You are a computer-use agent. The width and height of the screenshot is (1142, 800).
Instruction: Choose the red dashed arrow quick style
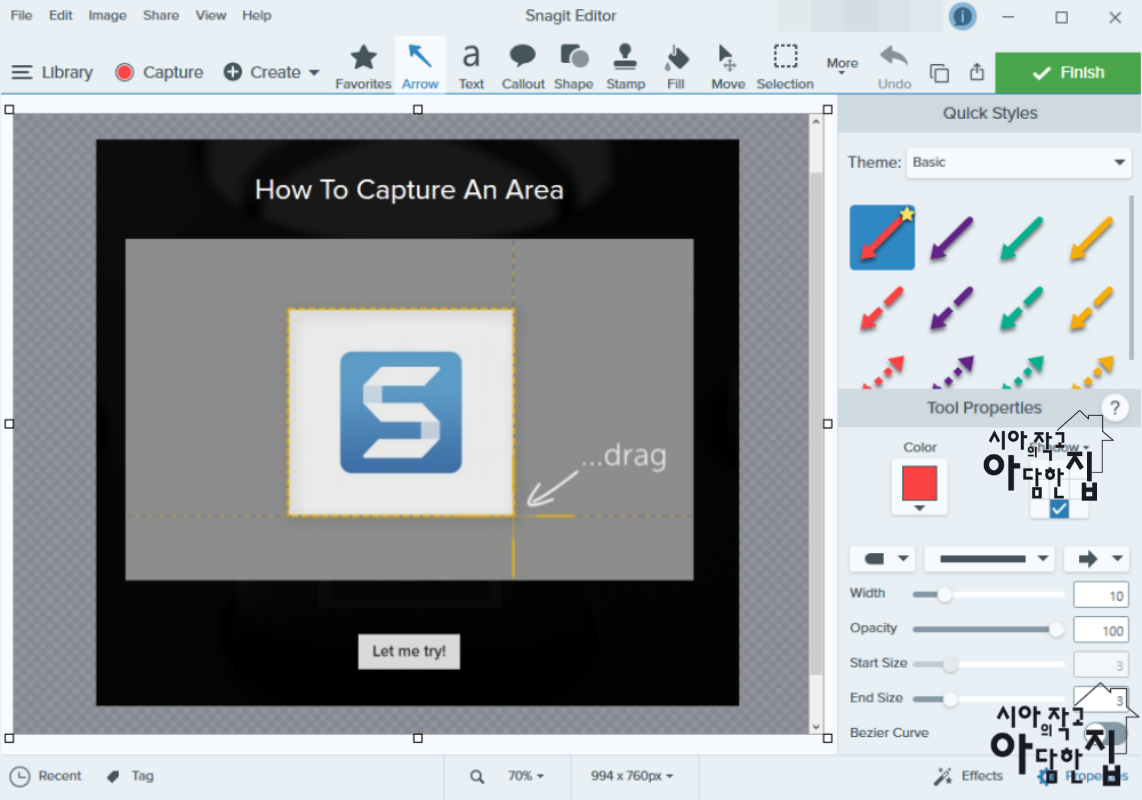click(x=882, y=308)
